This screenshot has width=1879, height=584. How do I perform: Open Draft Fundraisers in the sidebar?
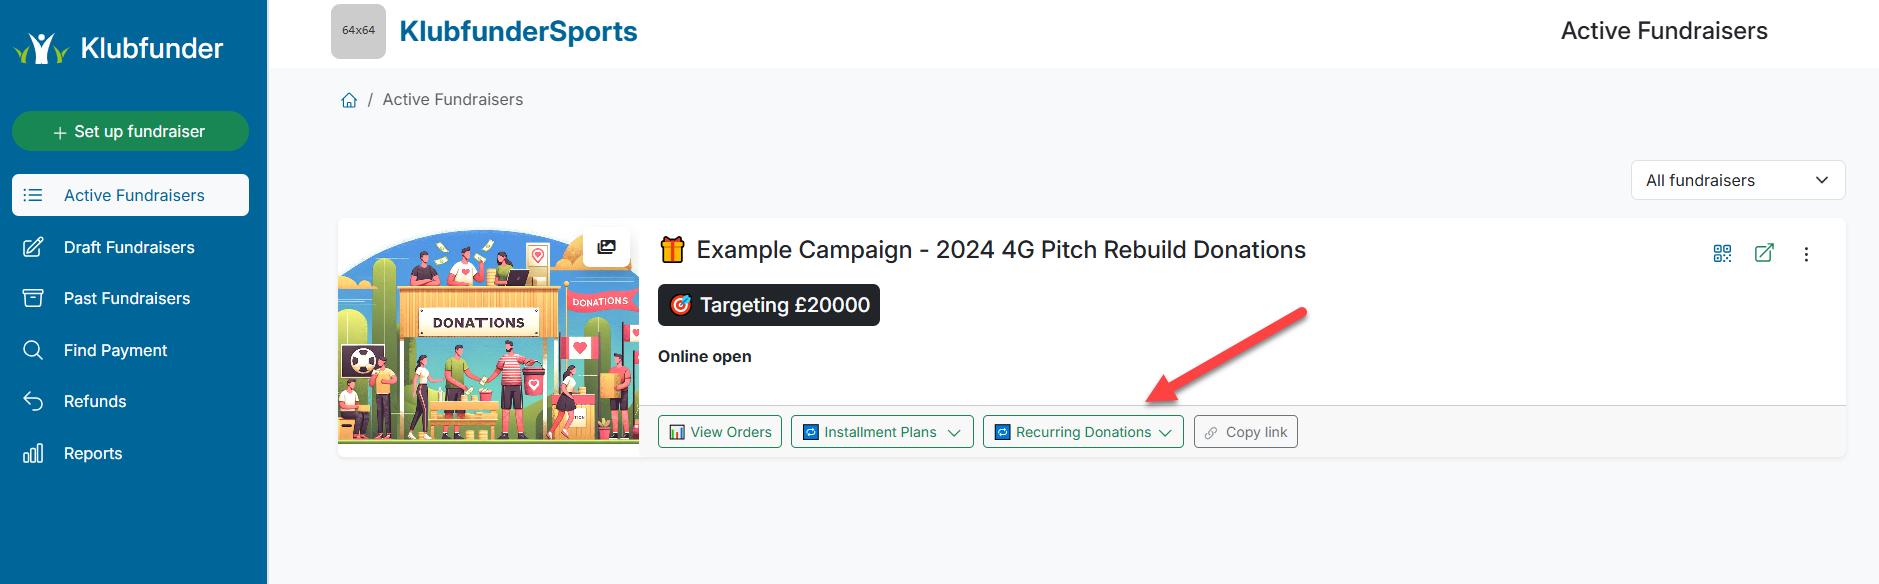click(x=129, y=247)
